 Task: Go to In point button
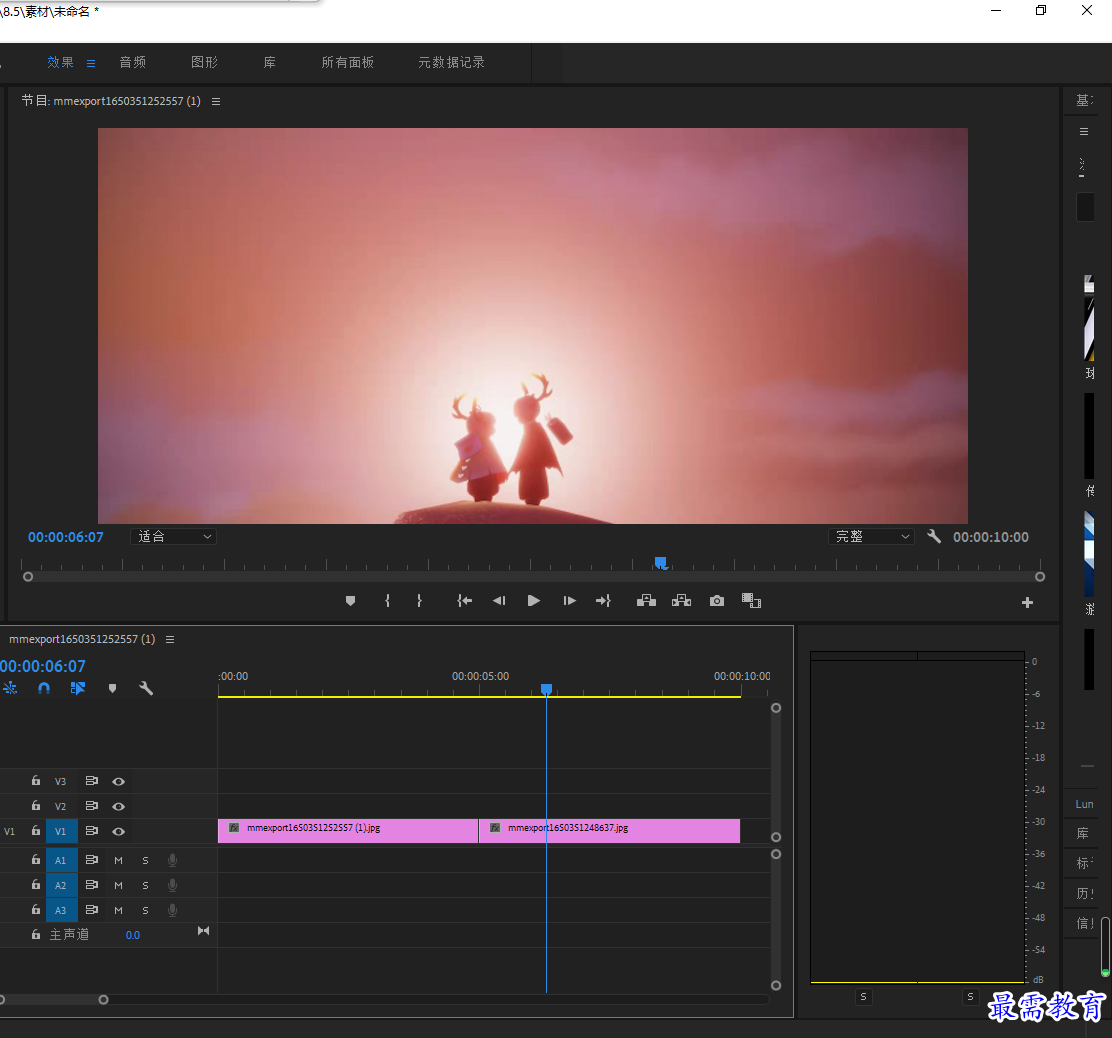(465, 601)
